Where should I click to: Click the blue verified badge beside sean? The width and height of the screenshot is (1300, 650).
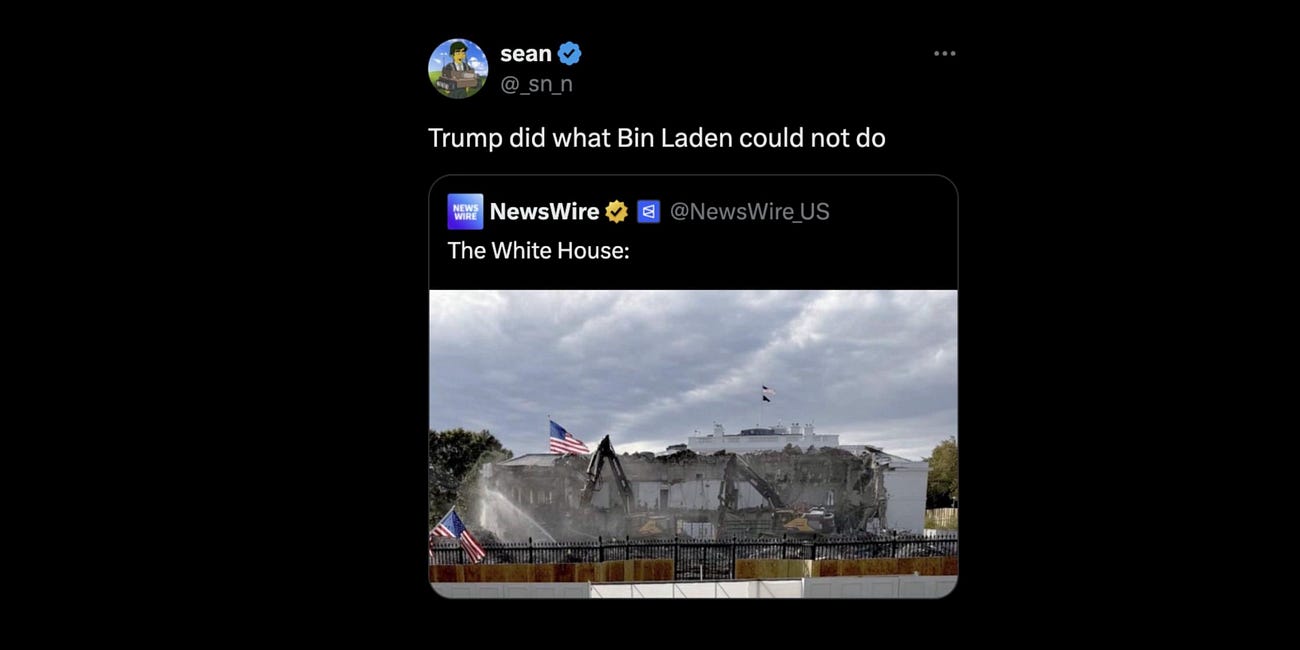pyautogui.click(x=569, y=54)
